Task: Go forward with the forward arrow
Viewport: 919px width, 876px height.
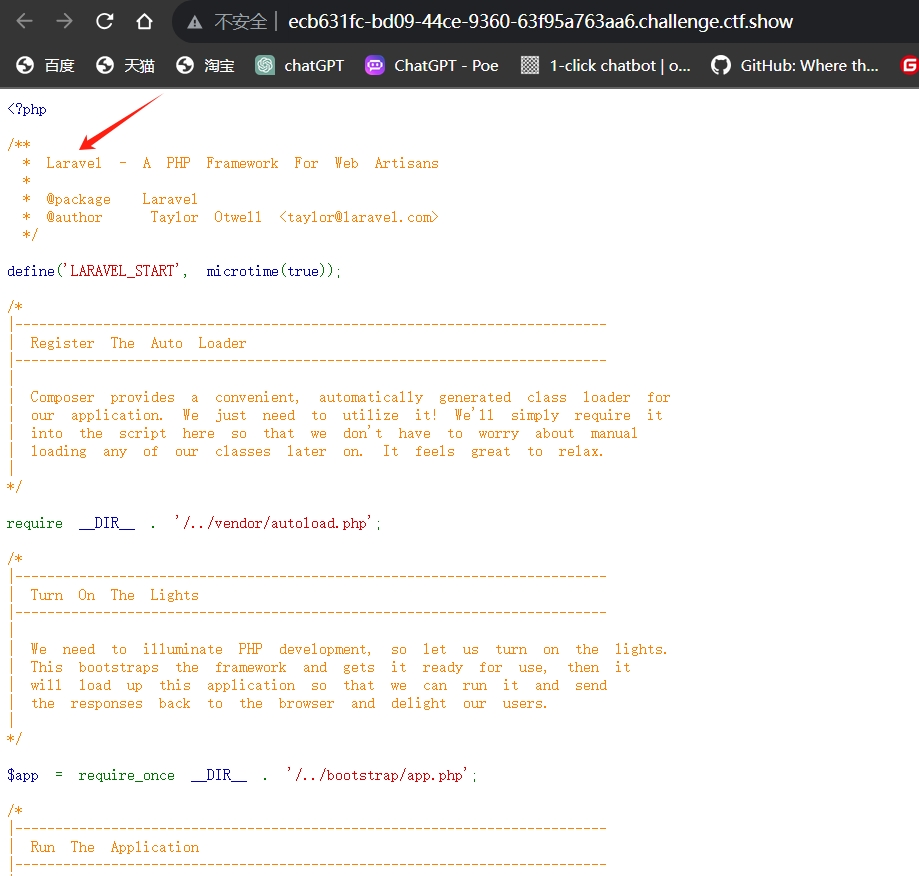Action: click(64, 22)
